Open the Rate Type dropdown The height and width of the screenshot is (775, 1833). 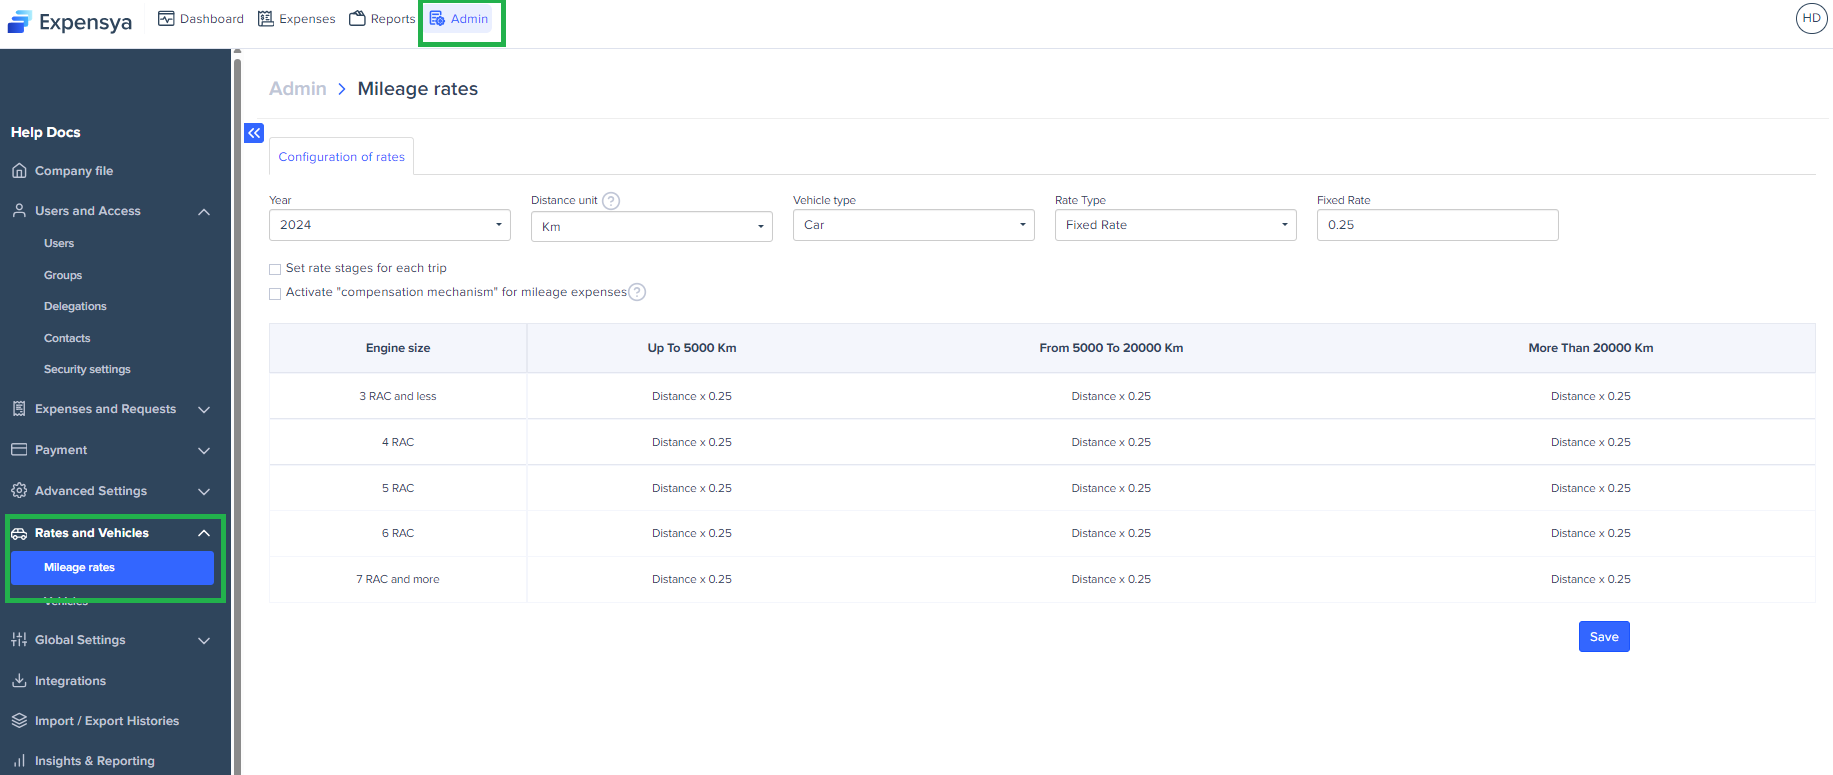[1175, 225]
